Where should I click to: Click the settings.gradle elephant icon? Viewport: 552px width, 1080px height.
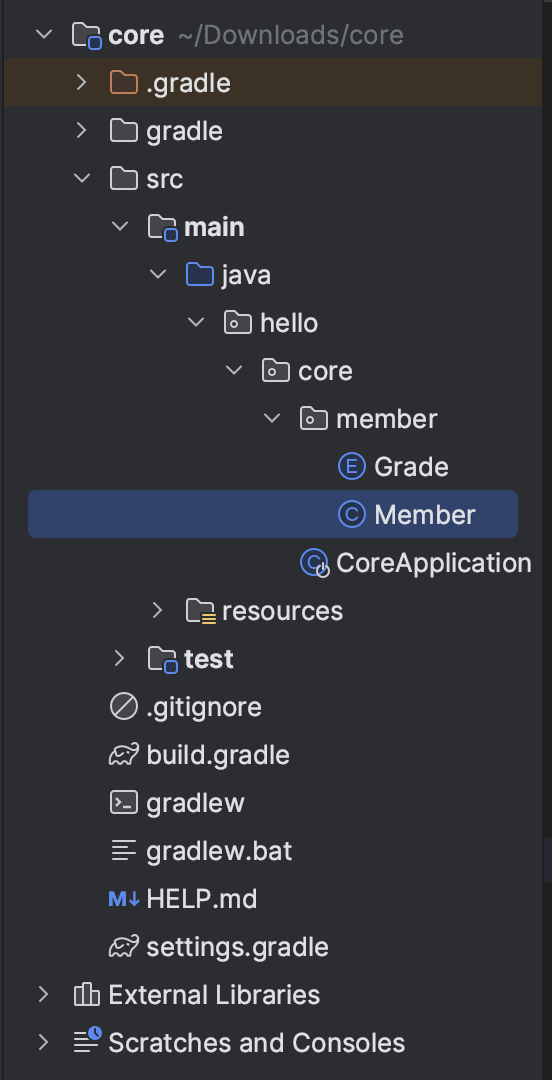pyautogui.click(x=124, y=948)
